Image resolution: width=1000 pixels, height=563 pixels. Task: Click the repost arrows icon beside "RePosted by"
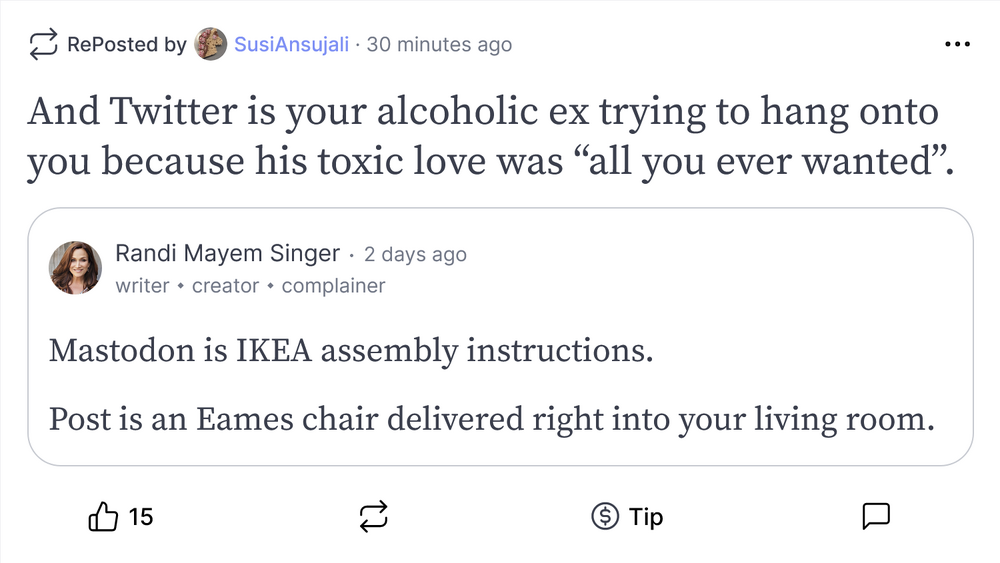click(x=43, y=44)
